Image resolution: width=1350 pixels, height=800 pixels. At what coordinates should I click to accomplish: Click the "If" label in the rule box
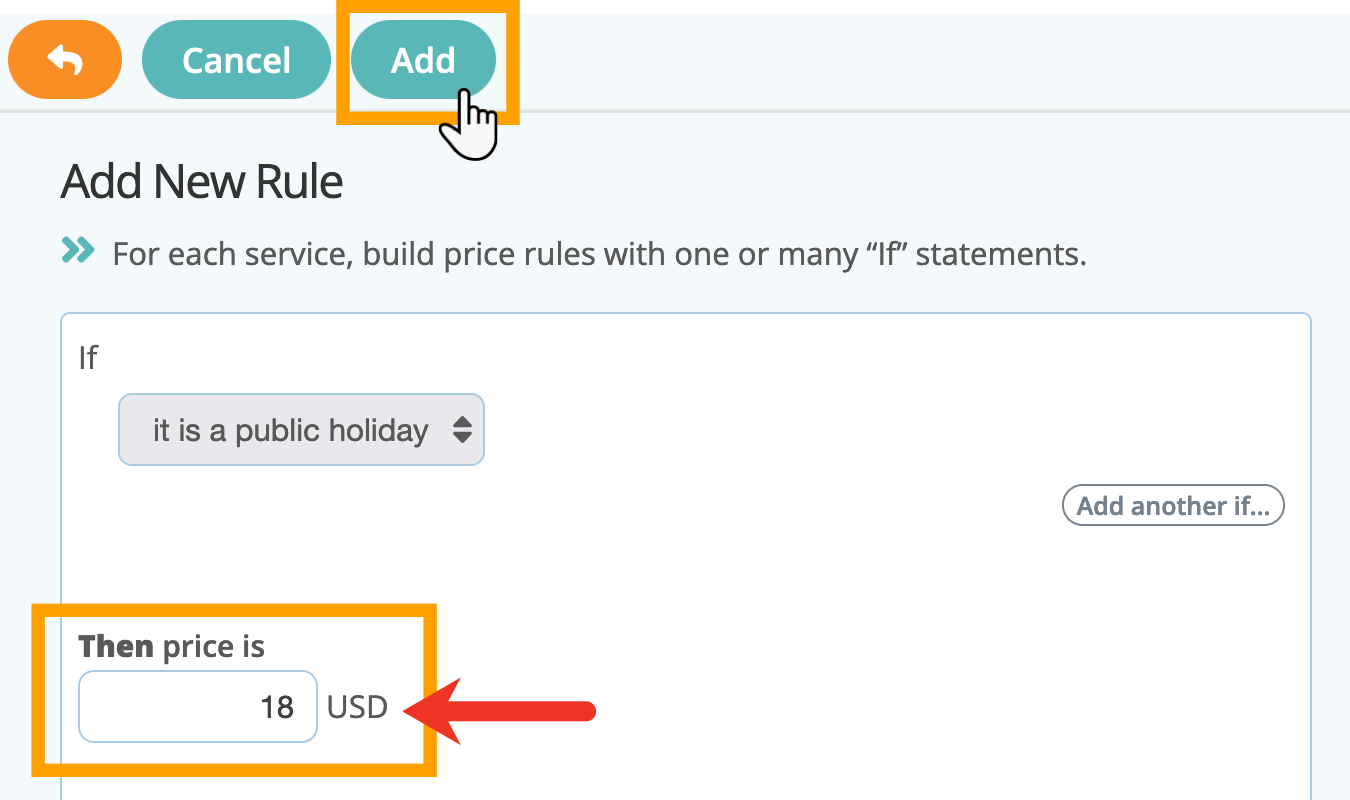coord(88,358)
